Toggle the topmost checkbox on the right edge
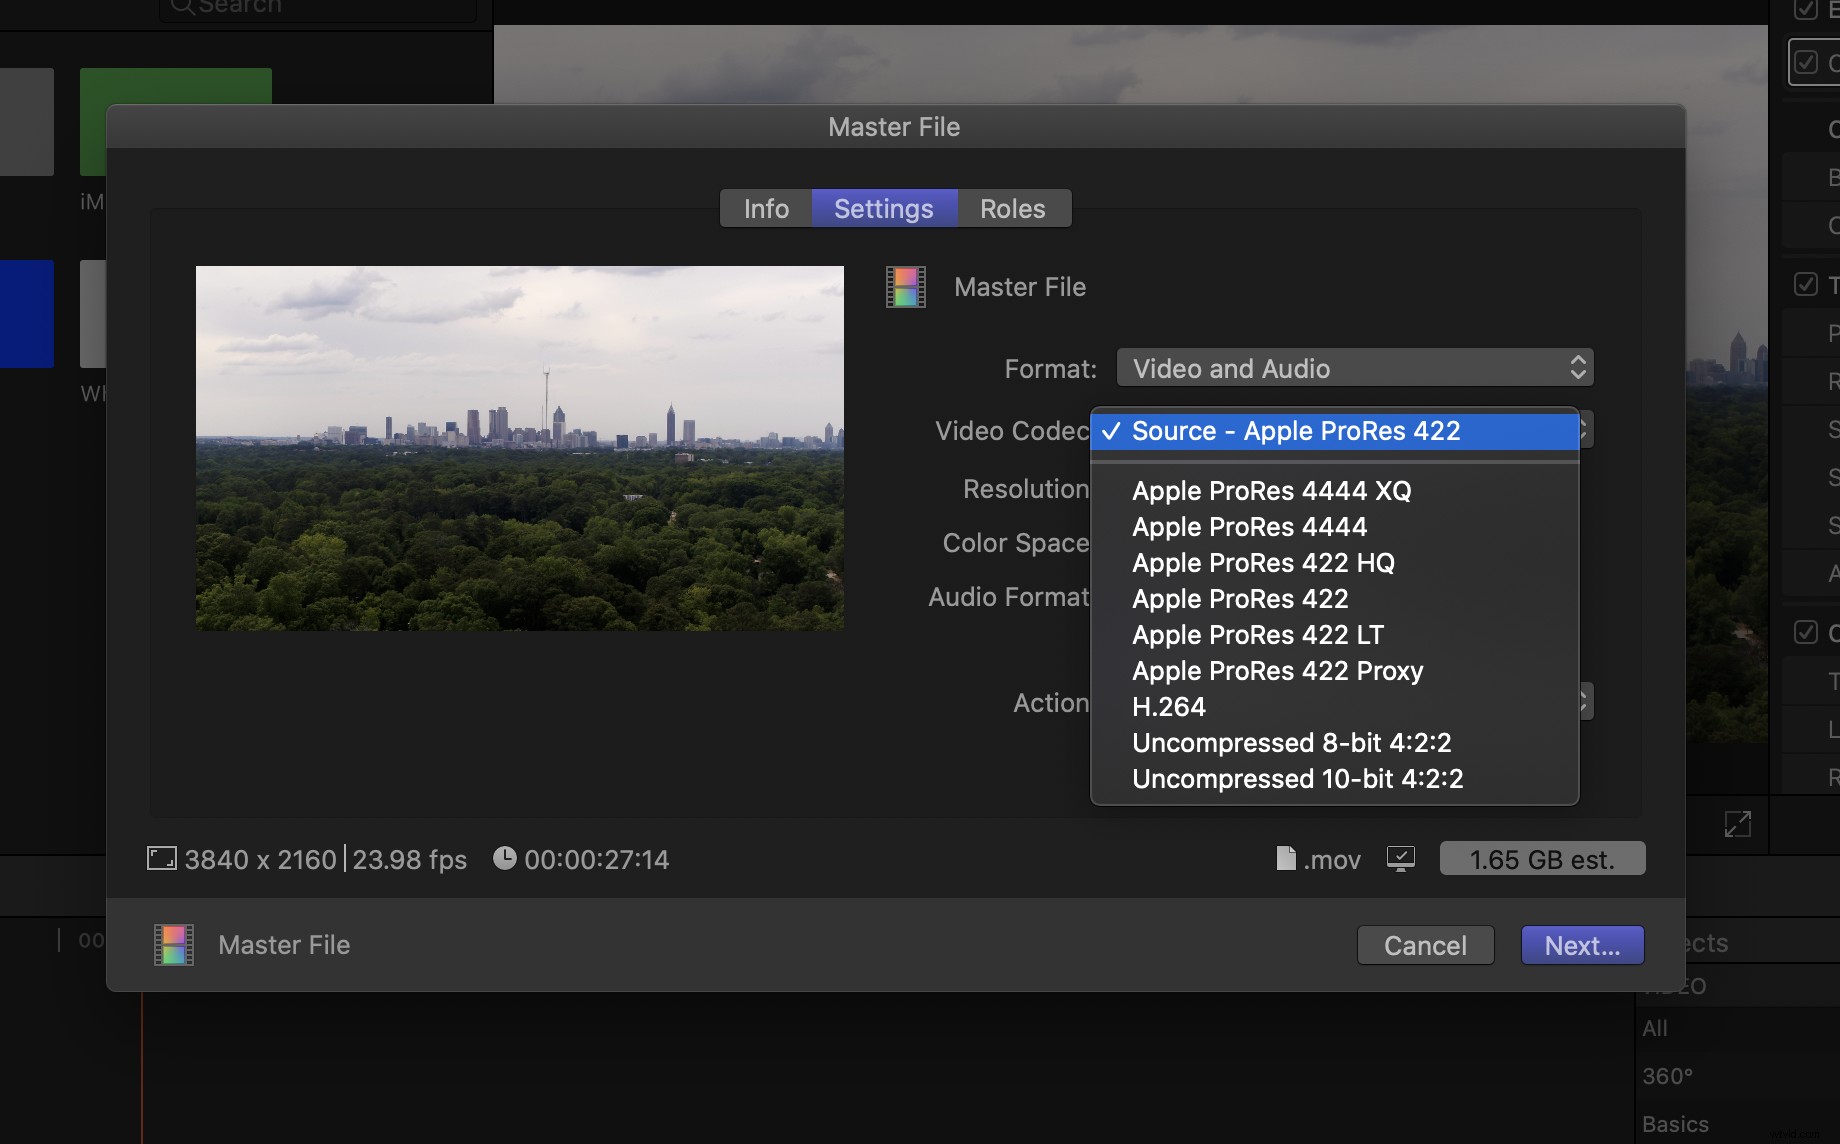The width and height of the screenshot is (1840, 1144). coord(1806,9)
